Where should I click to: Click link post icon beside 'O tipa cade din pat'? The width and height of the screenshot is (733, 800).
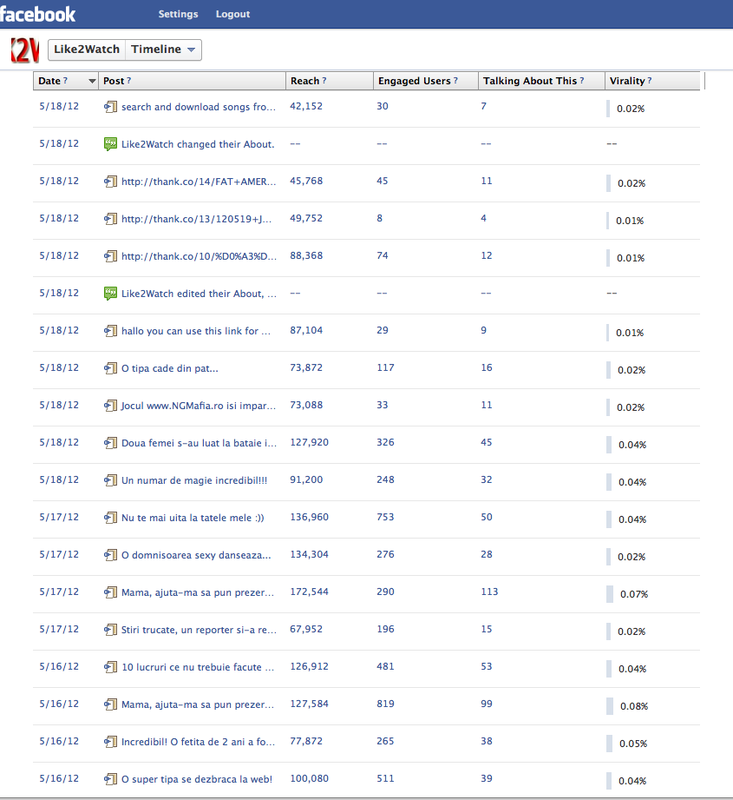click(x=111, y=368)
